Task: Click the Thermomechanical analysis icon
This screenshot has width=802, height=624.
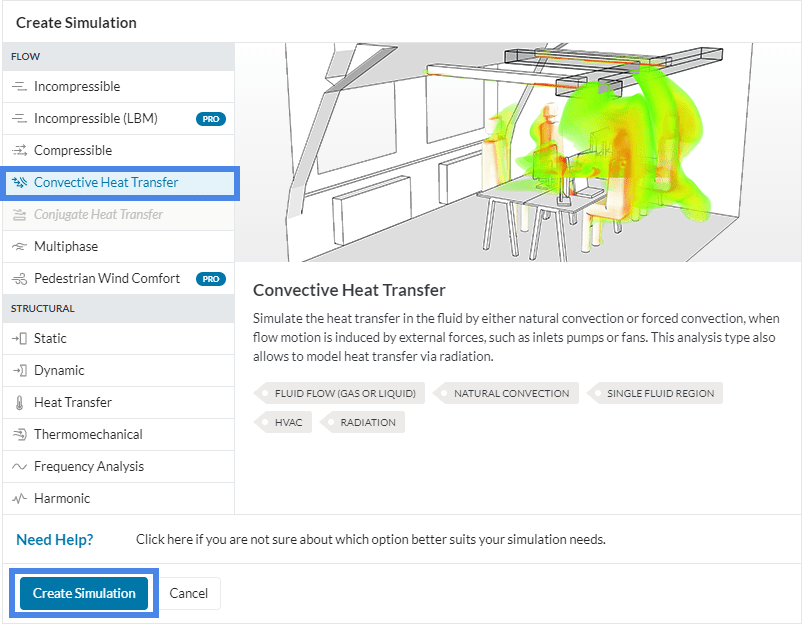Action: pyautogui.click(x=17, y=434)
